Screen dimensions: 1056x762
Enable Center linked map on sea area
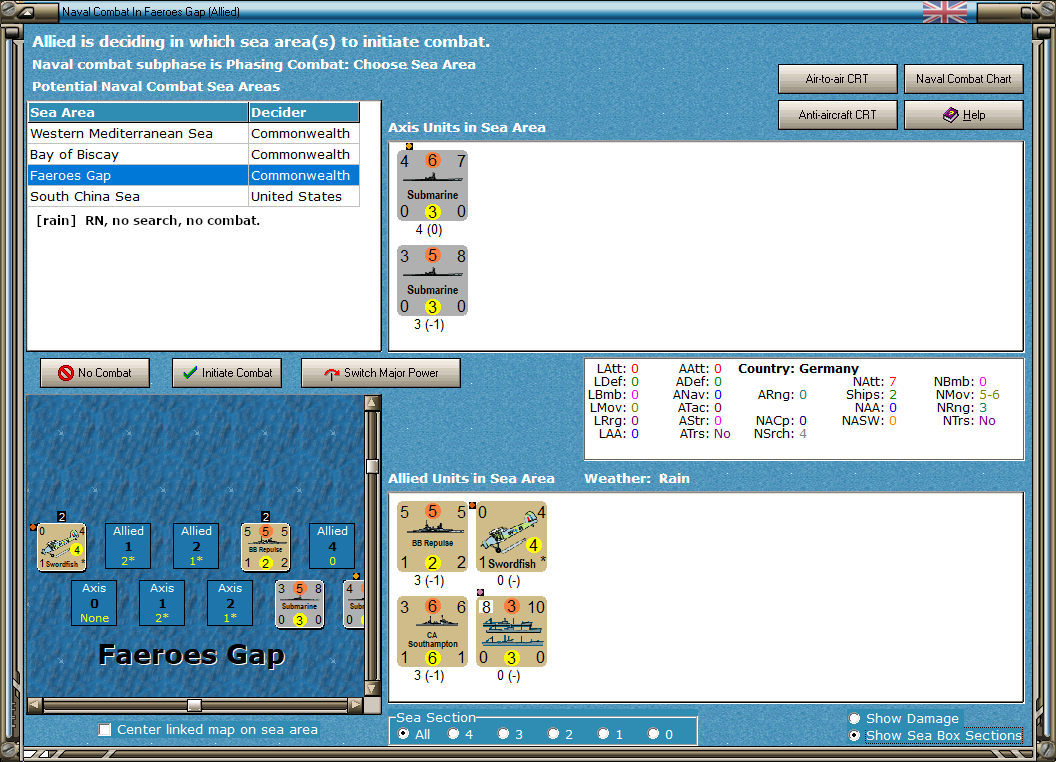[x=104, y=730]
